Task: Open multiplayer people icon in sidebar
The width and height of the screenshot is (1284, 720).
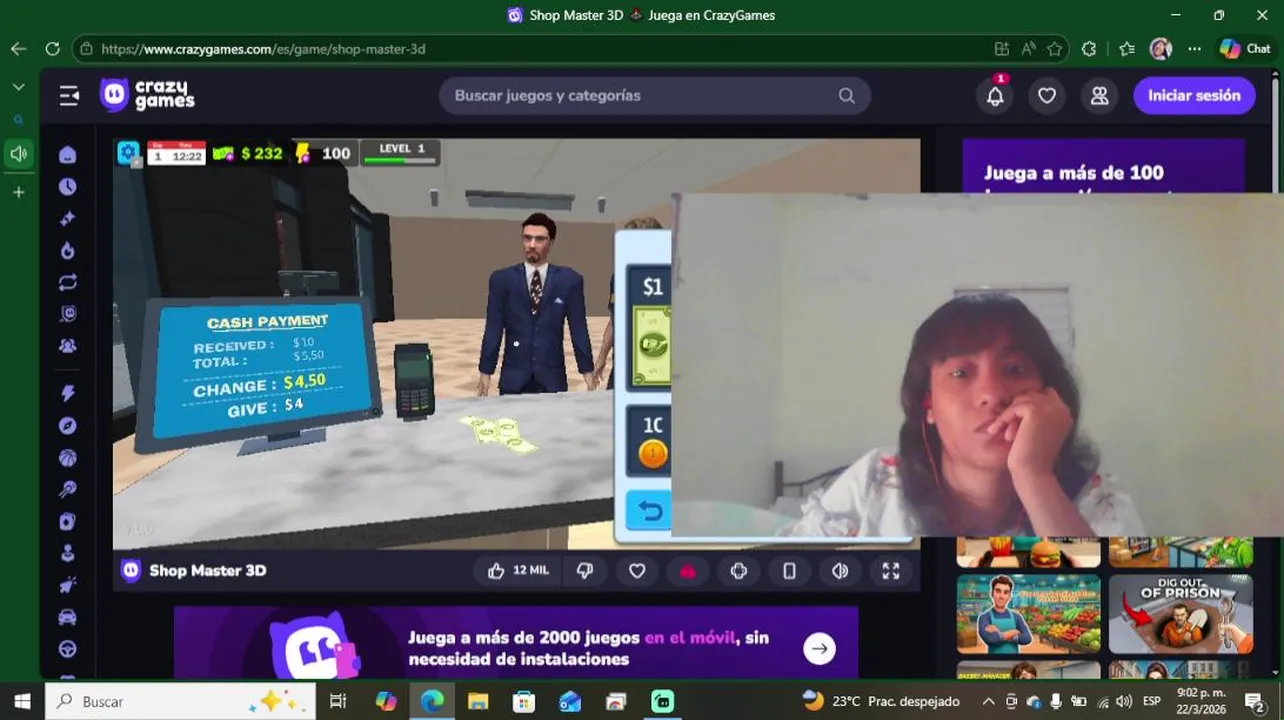Action: pyautogui.click(x=68, y=346)
